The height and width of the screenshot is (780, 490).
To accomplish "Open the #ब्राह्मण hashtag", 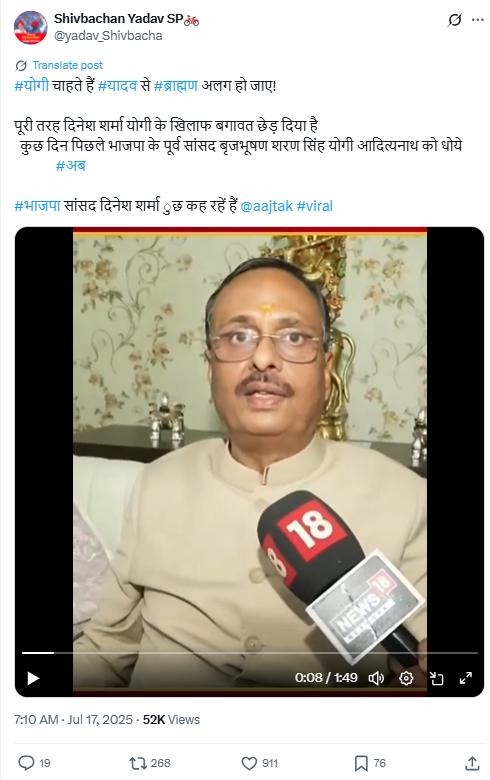I will (x=176, y=86).
